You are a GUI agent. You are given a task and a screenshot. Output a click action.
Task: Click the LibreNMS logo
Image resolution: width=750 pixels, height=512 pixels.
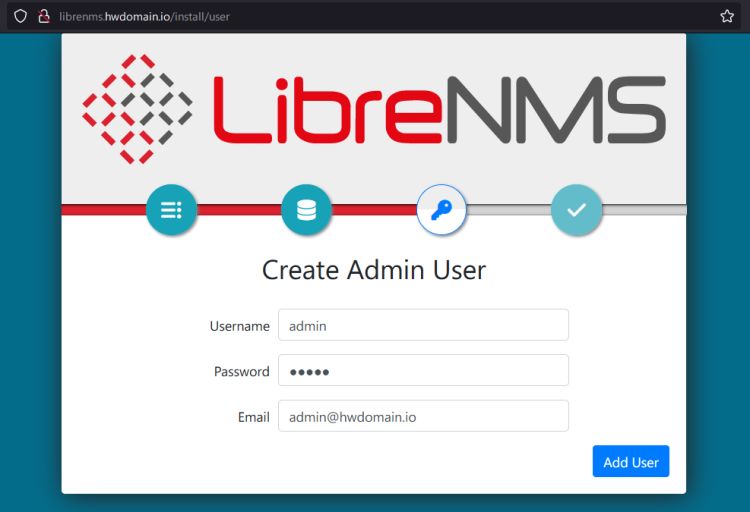[x=374, y=109]
